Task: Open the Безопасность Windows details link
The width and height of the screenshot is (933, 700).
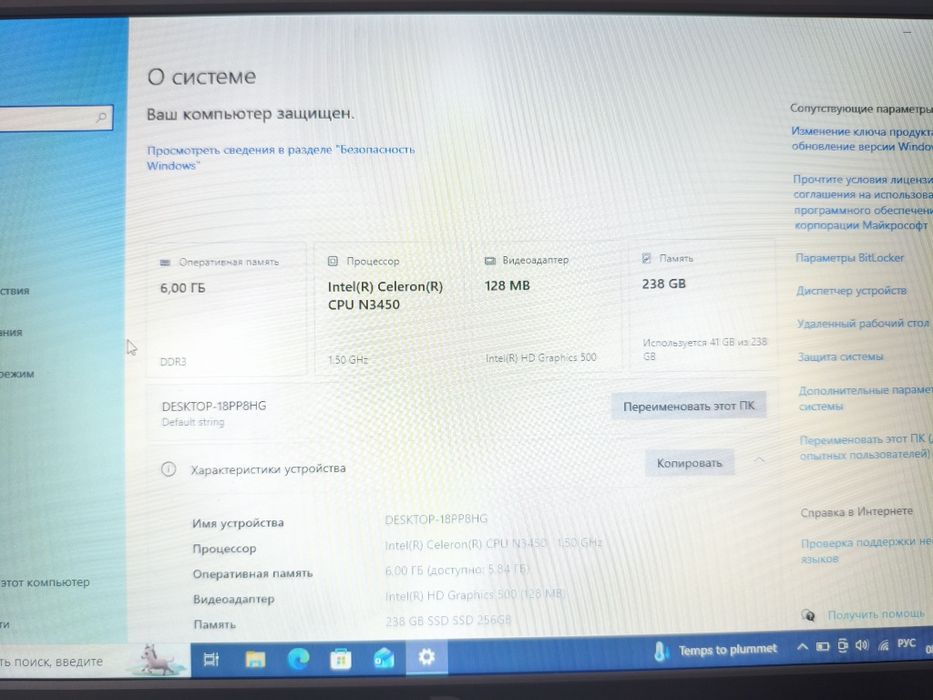Action: tap(280, 157)
